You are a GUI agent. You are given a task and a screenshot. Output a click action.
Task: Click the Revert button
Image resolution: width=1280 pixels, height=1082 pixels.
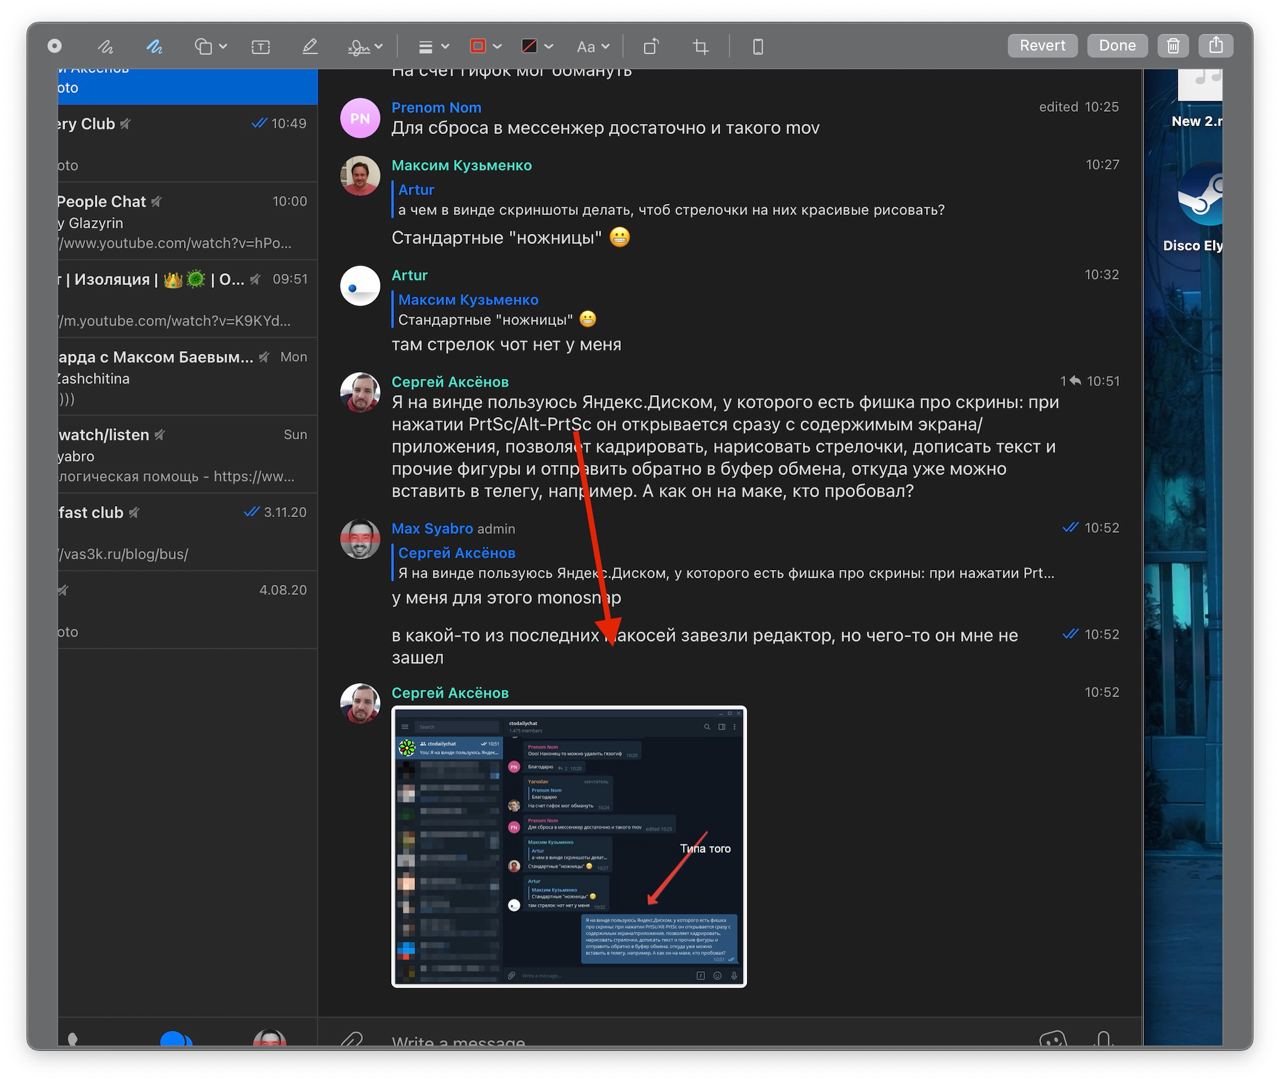coord(1042,45)
